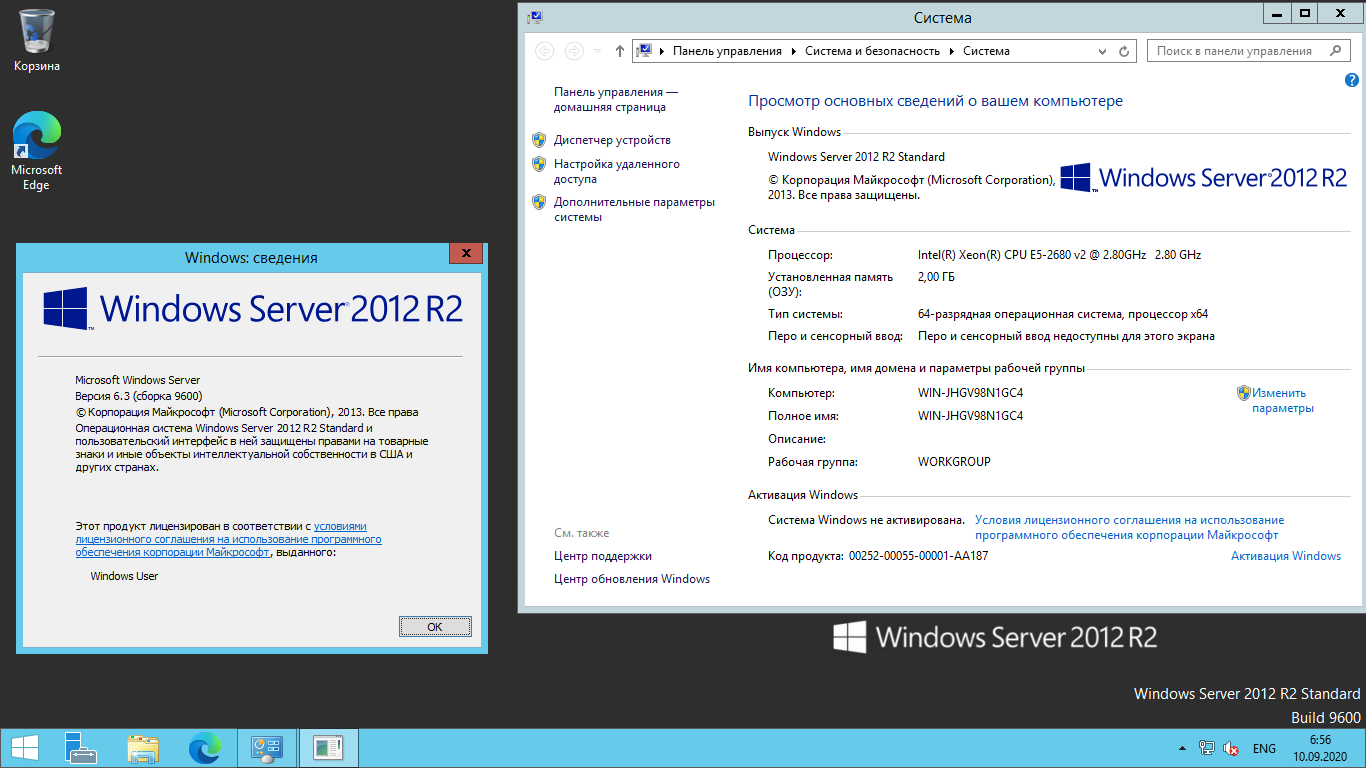Expand address bar history dropdown
Viewport: 1366px width, 768px height.
pyautogui.click(x=1103, y=51)
